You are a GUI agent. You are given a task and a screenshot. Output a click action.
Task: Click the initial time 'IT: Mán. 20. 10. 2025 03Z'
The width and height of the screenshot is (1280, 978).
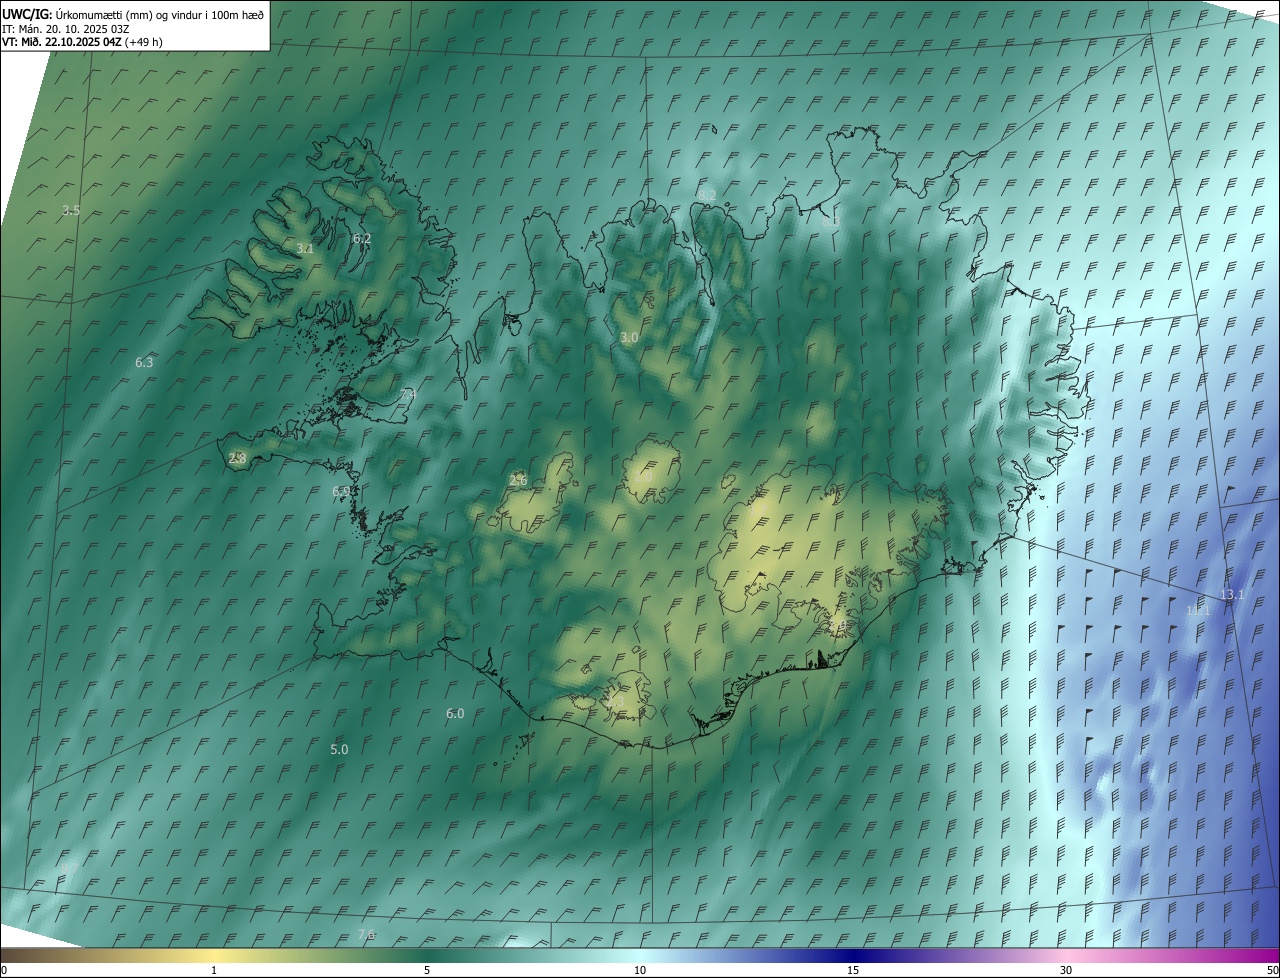(x=67, y=29)
